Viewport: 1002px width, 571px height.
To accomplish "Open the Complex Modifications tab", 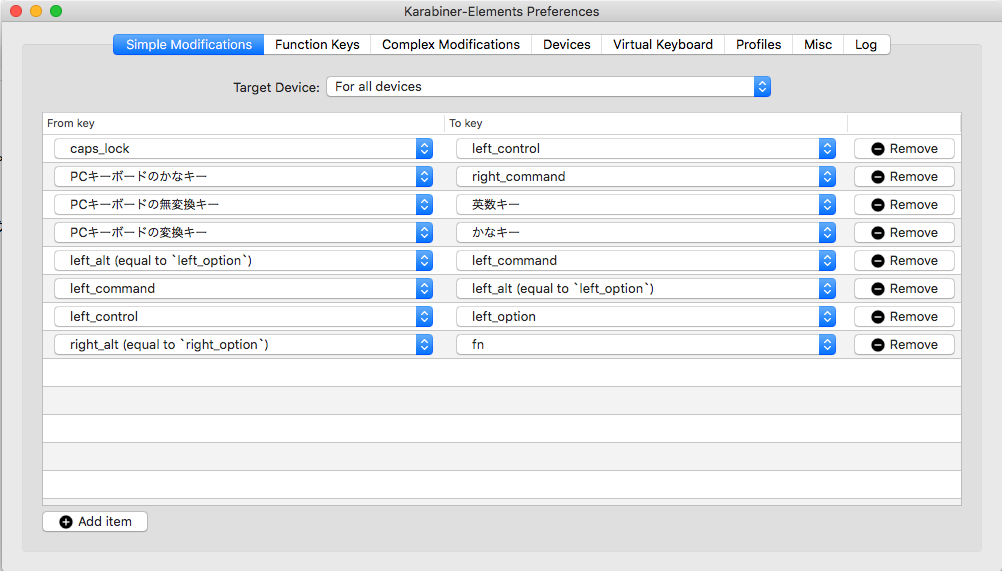I will point(451,45).
